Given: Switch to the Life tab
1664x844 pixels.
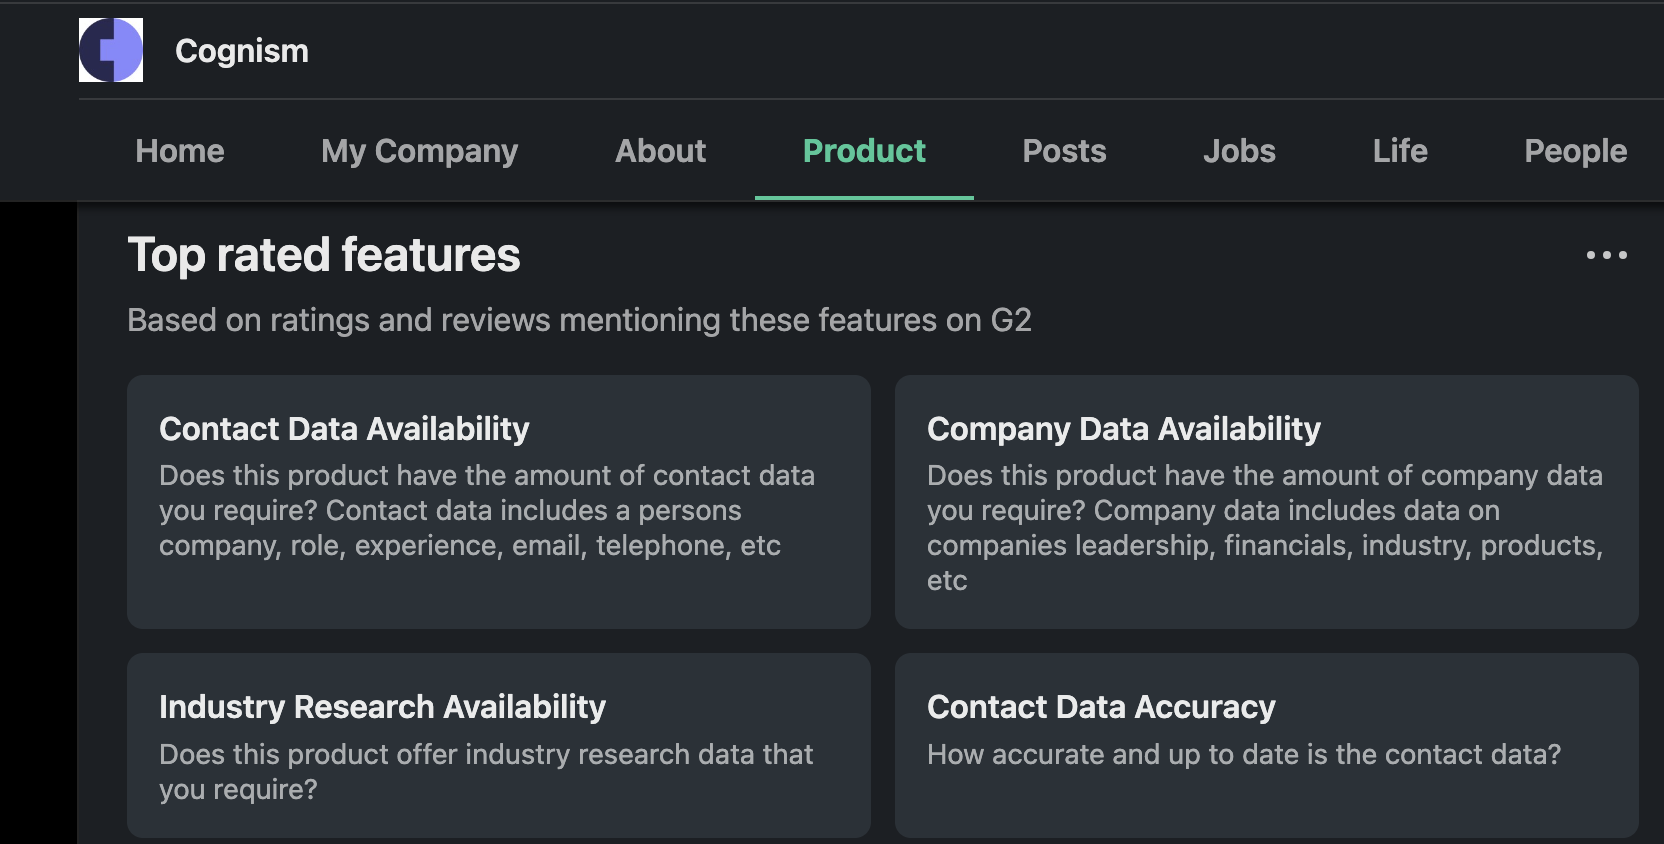Looking at the screenshot, I should tap(1400, 151).
